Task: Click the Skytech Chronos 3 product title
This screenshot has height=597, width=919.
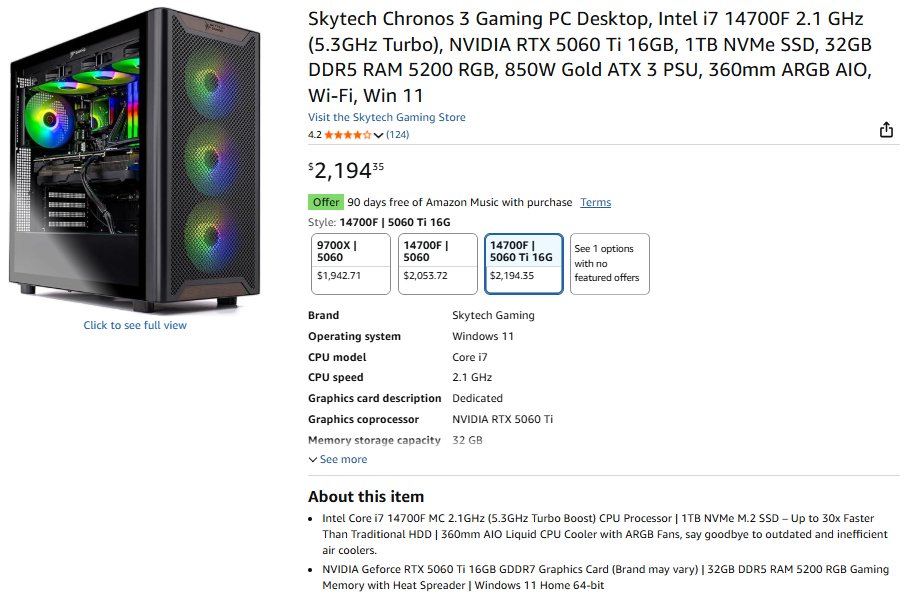Action: click(x=590, y=57)
